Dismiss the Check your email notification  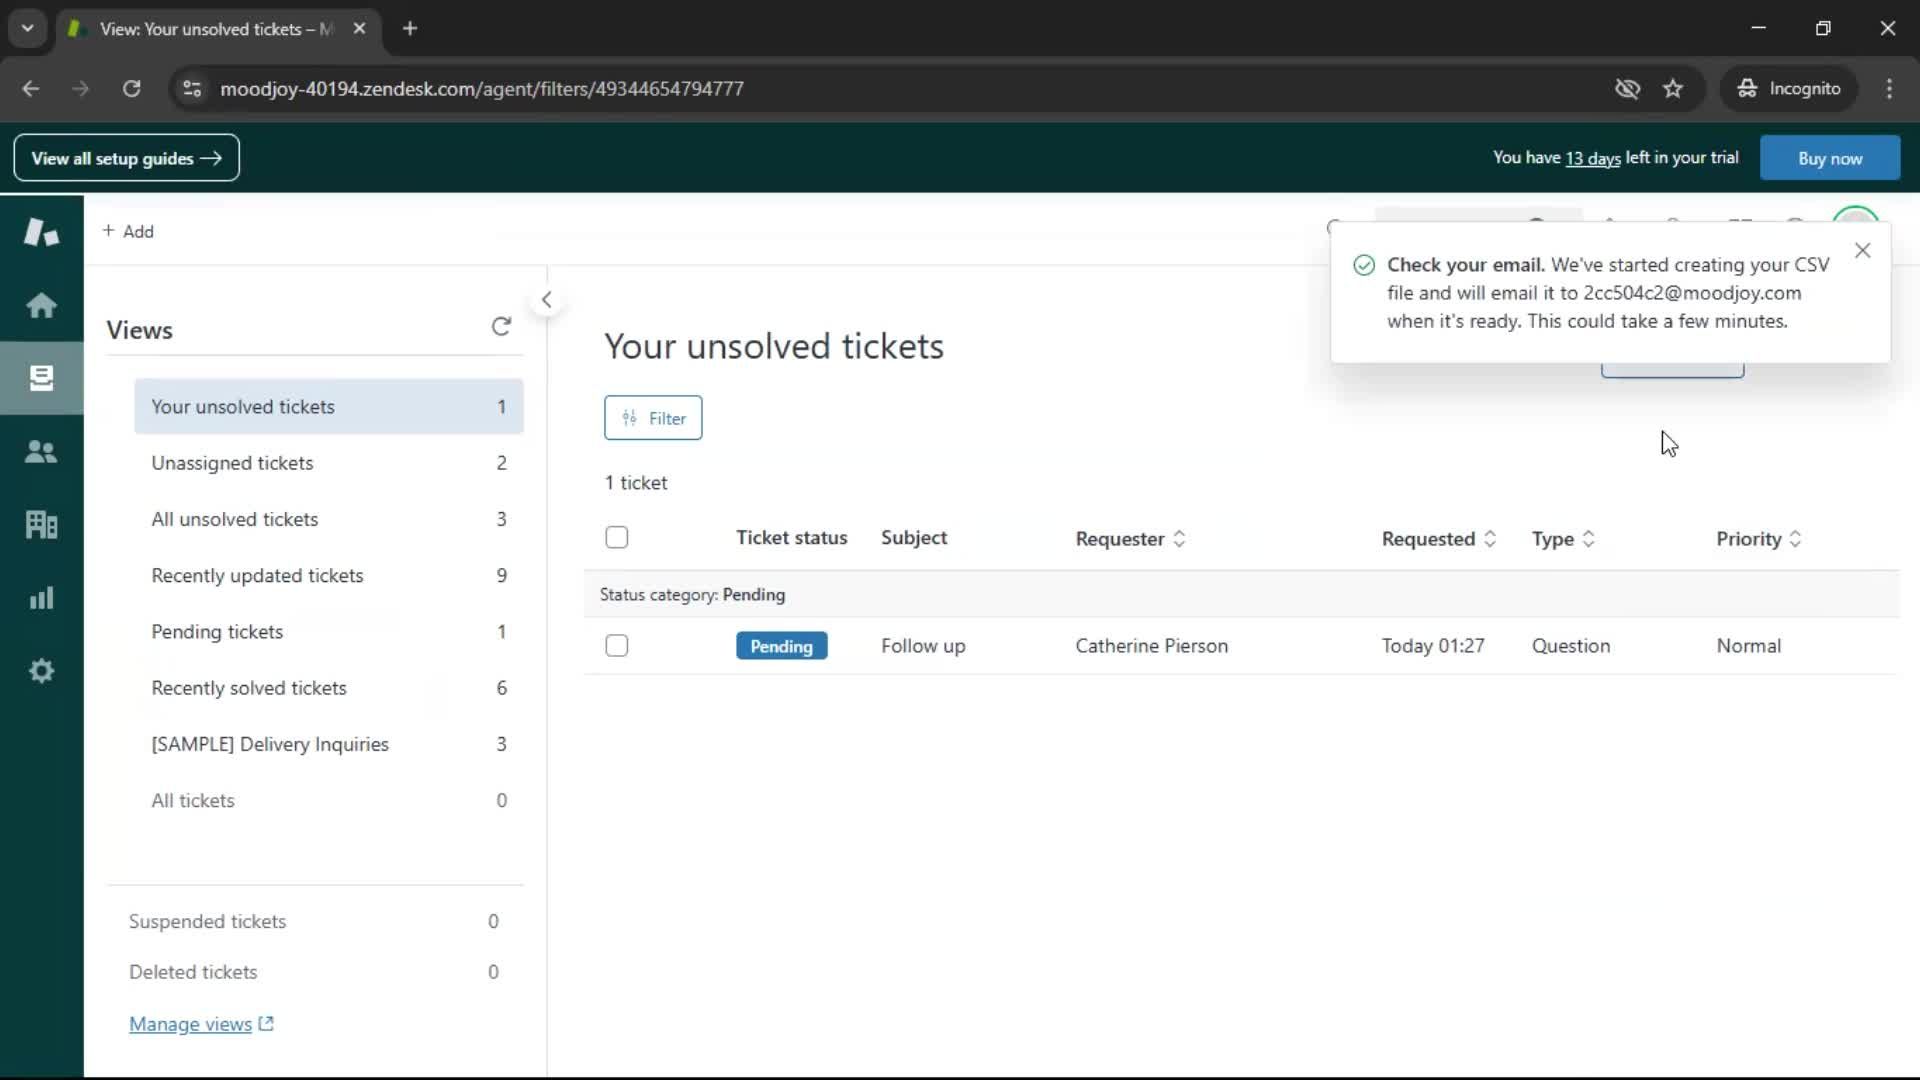click(x=1862, y=251)
